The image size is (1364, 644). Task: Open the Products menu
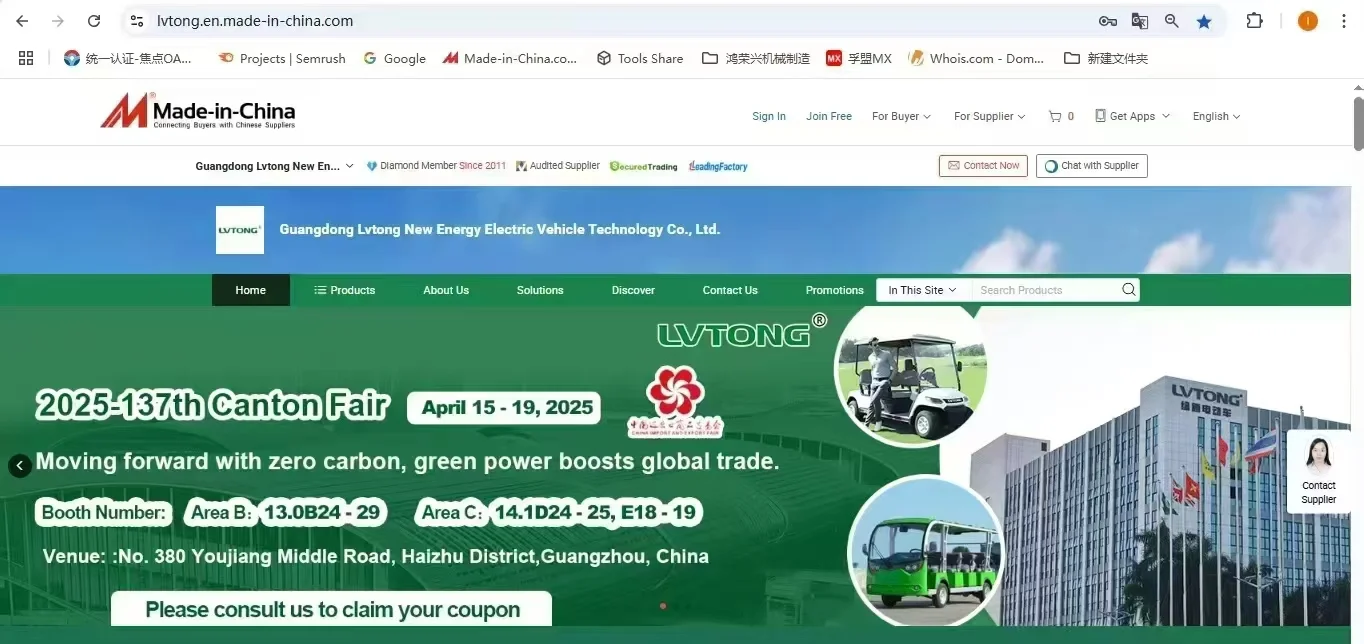pyautogui.click(x=344, y=290)
